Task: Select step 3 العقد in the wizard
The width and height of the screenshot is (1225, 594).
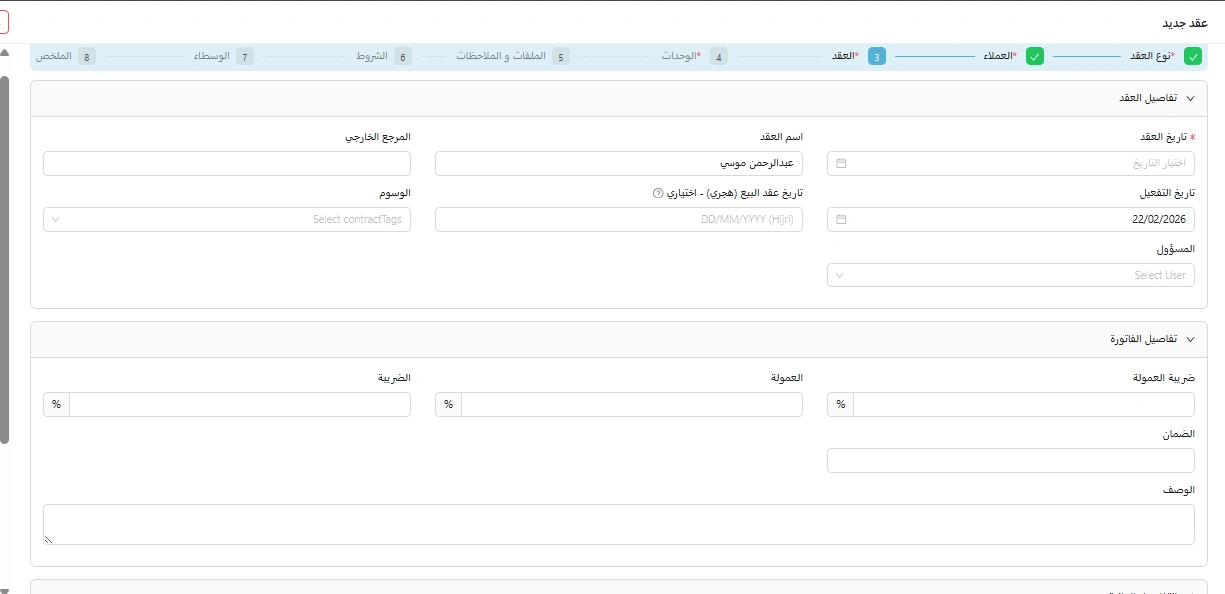Action: tap(859, 56)
